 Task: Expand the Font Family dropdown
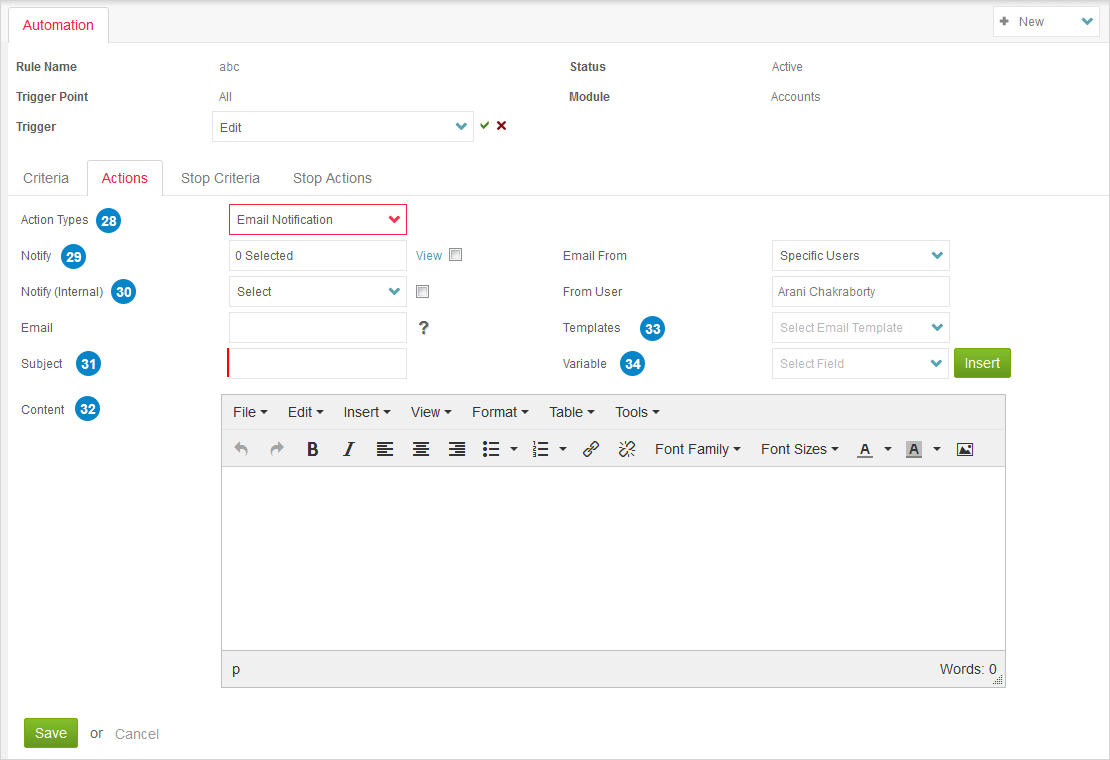(x=697, y=449)
